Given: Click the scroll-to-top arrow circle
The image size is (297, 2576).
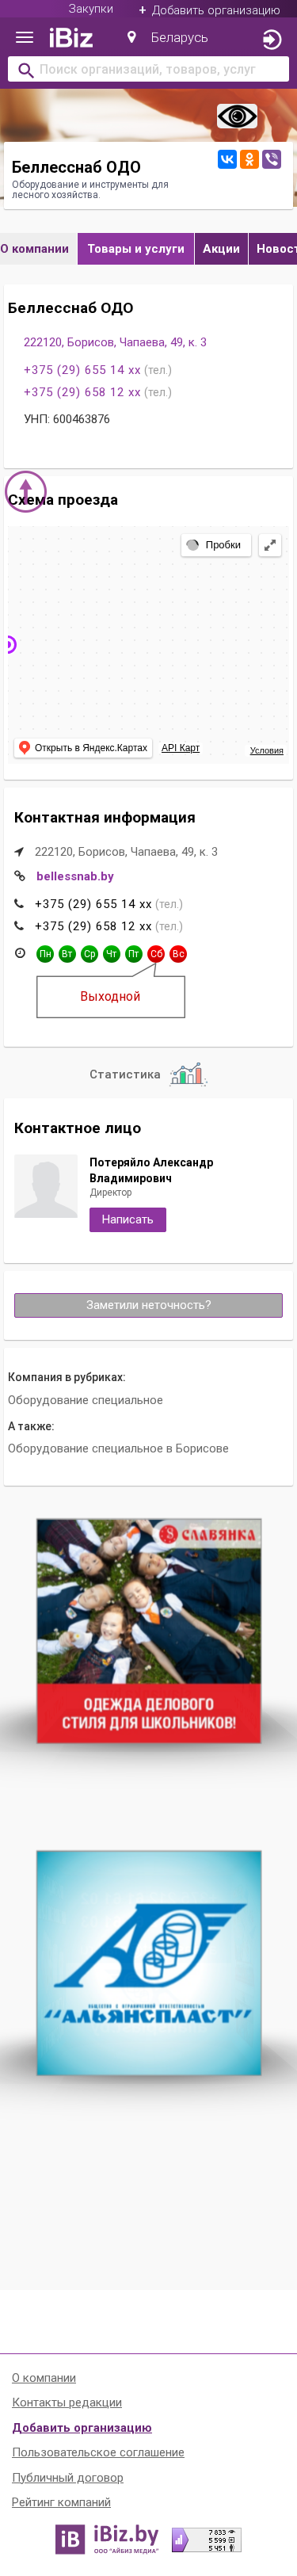Looking at the screenshot, I should pos(26,491).
